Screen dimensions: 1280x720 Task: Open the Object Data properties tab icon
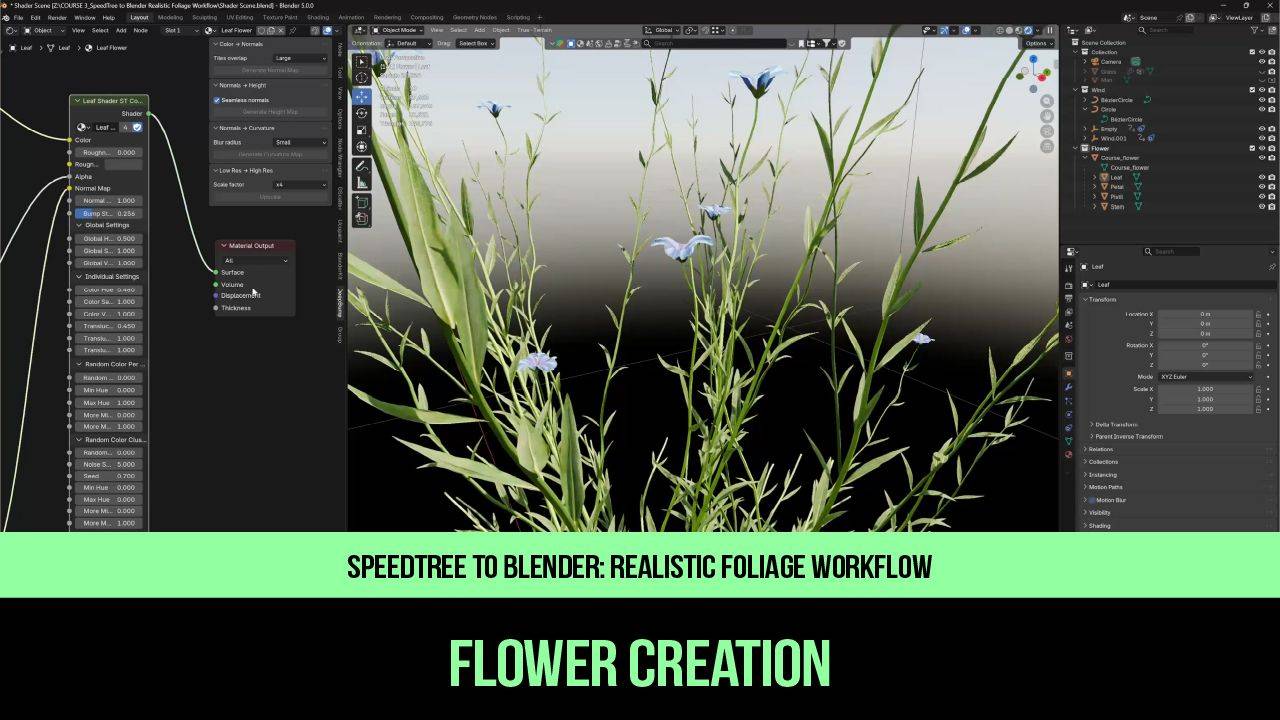(x=1069, y=441)
